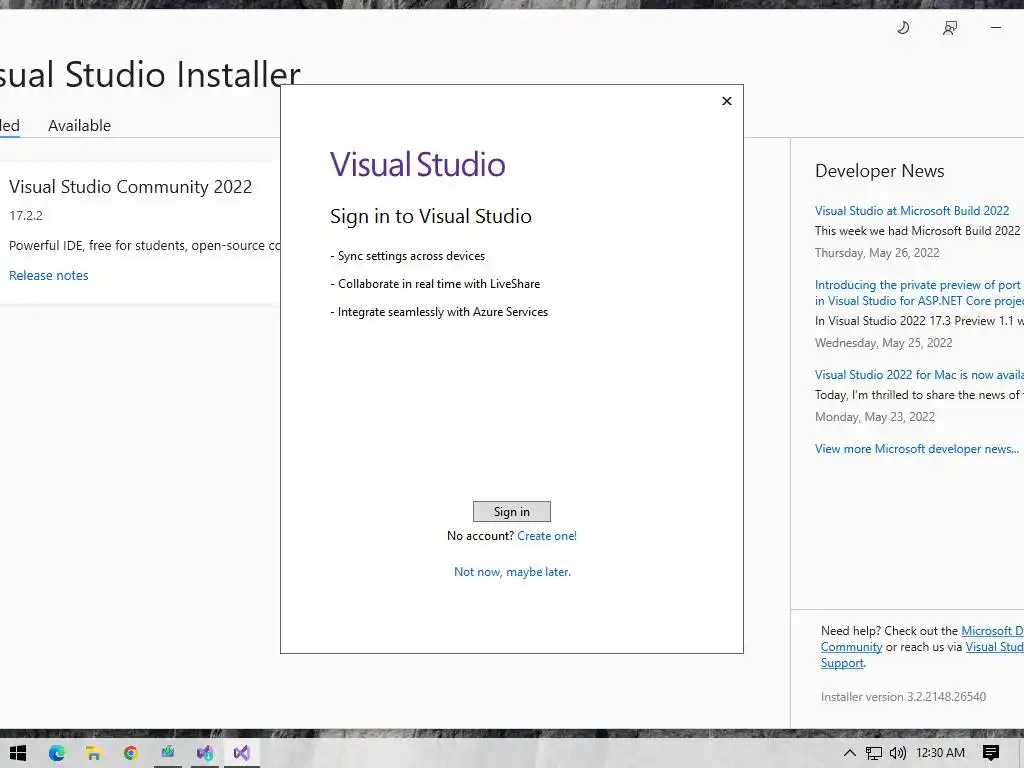Click Installer version 3.2.2148.26540 text

click(x=903, y=697)
